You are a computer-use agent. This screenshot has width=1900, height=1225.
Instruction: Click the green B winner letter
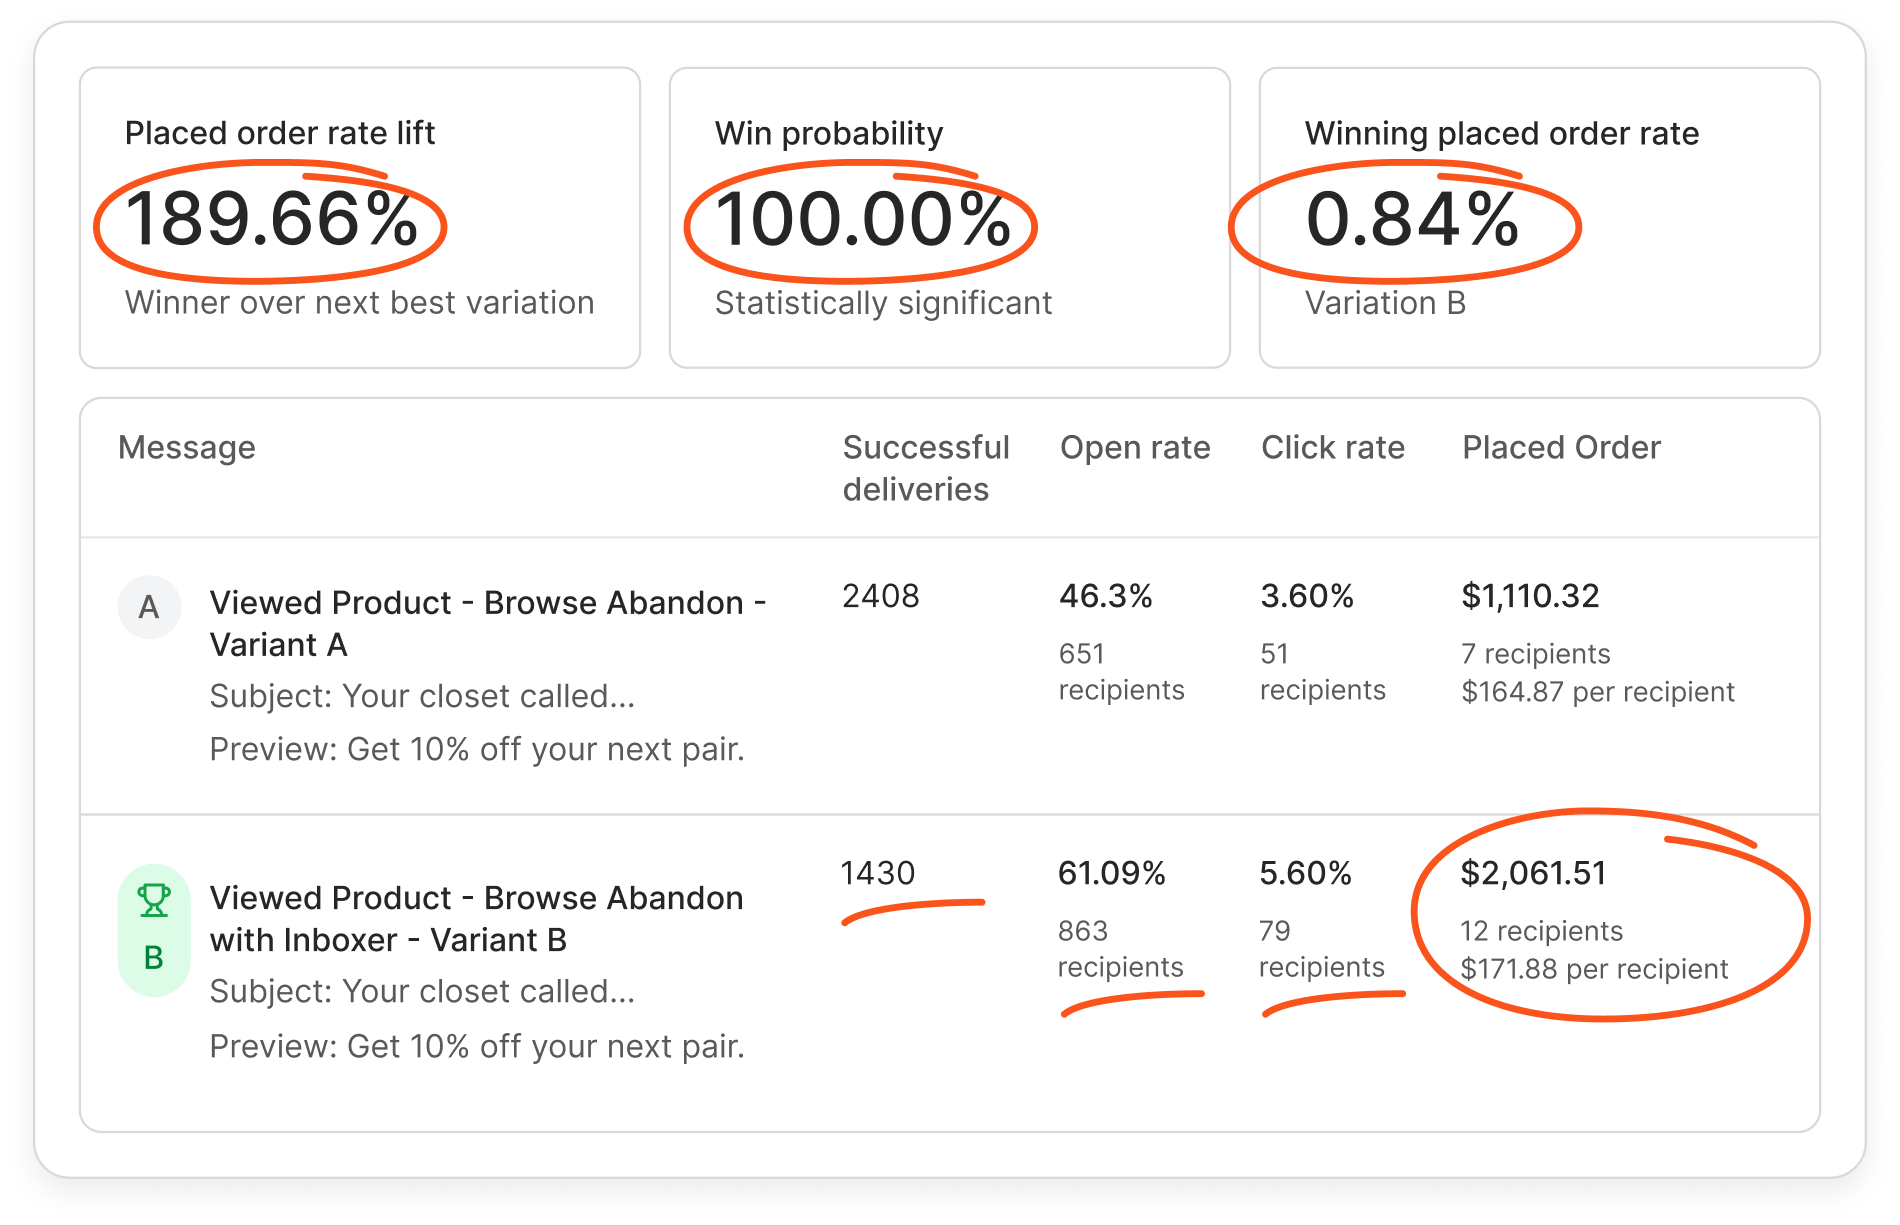[154, 958]
